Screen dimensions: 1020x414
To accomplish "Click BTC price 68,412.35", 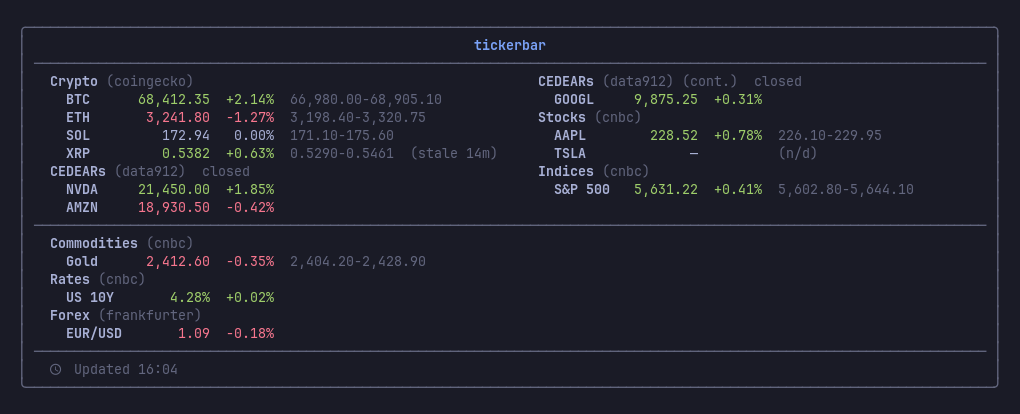I will (174, 100).
